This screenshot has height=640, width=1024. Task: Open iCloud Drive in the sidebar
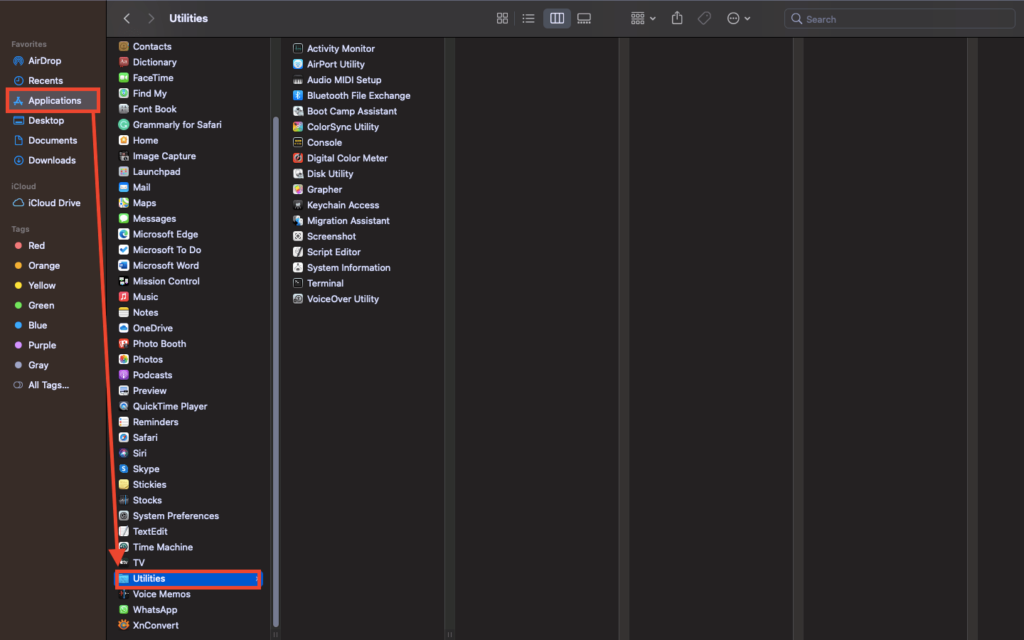click(54, 203)
